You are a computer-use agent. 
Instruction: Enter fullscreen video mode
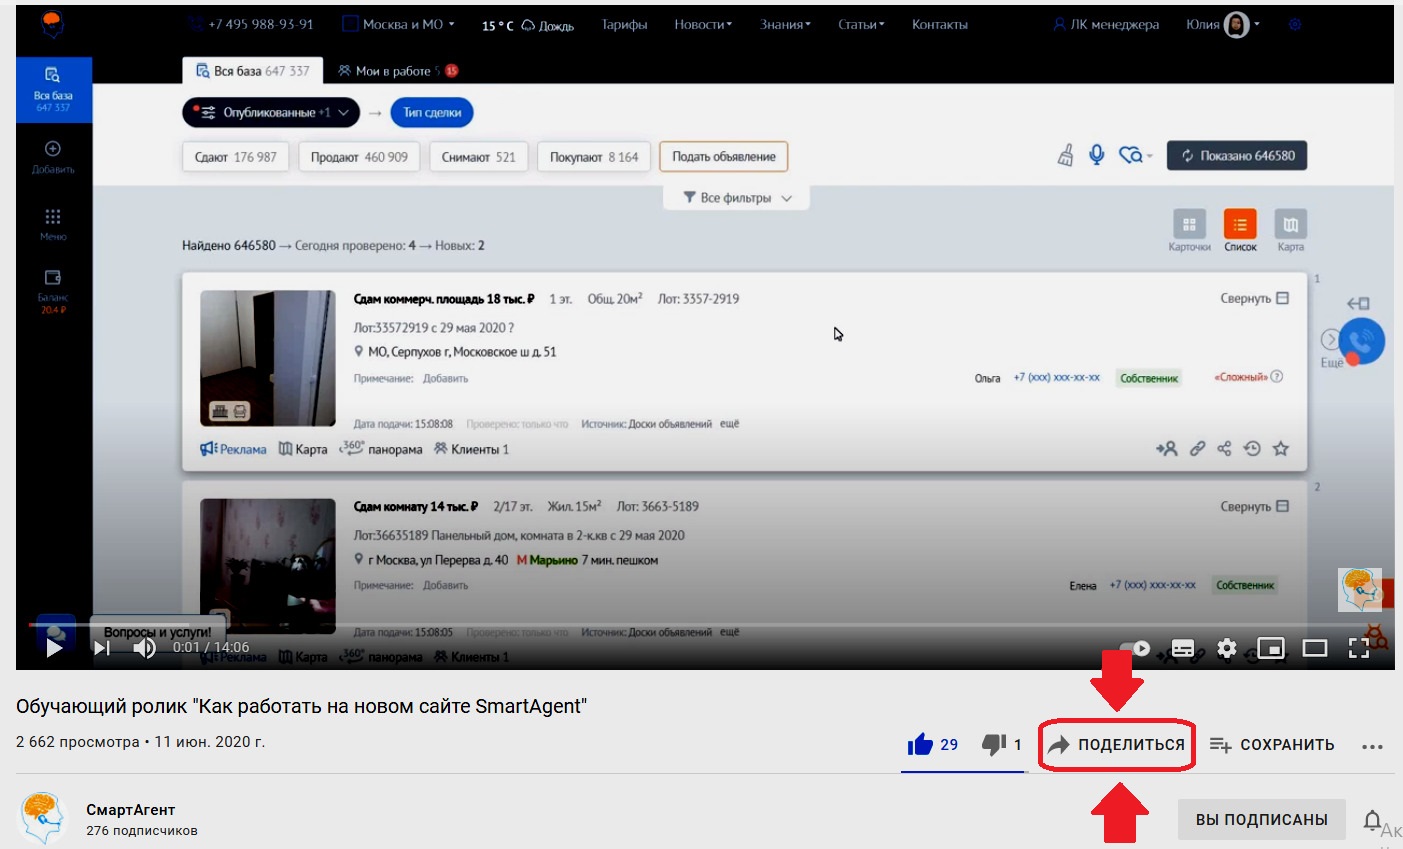click(1359, 648)
